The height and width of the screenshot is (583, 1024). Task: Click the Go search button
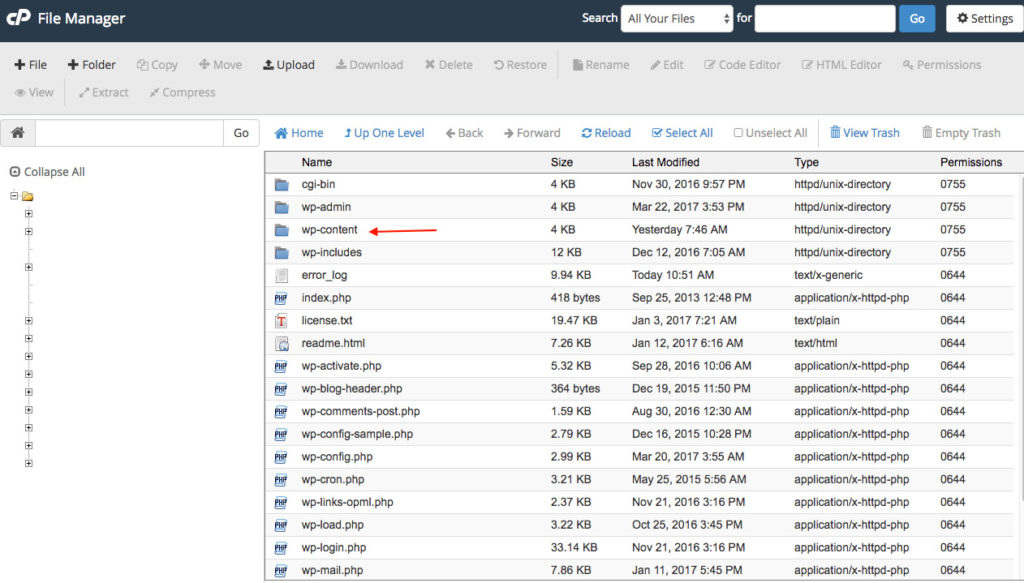(917, 18)
